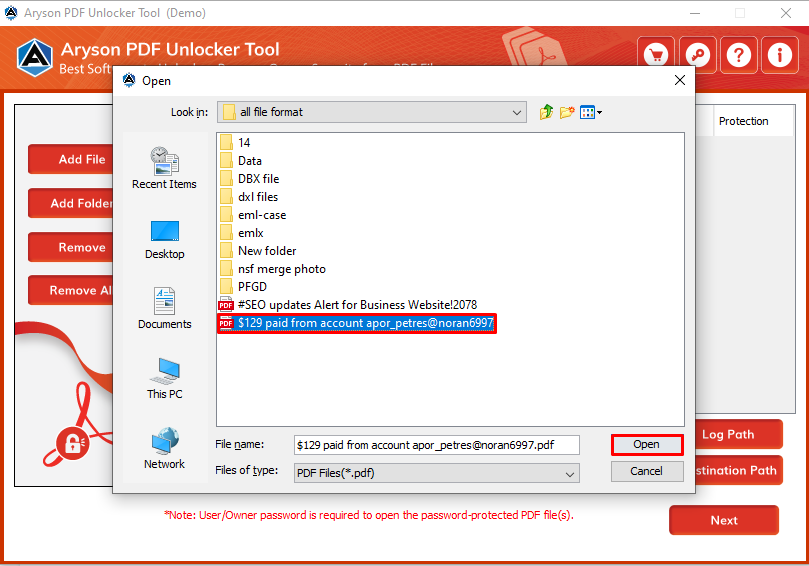Click the Add File button

pyautogui.click(x=71, y=159)
